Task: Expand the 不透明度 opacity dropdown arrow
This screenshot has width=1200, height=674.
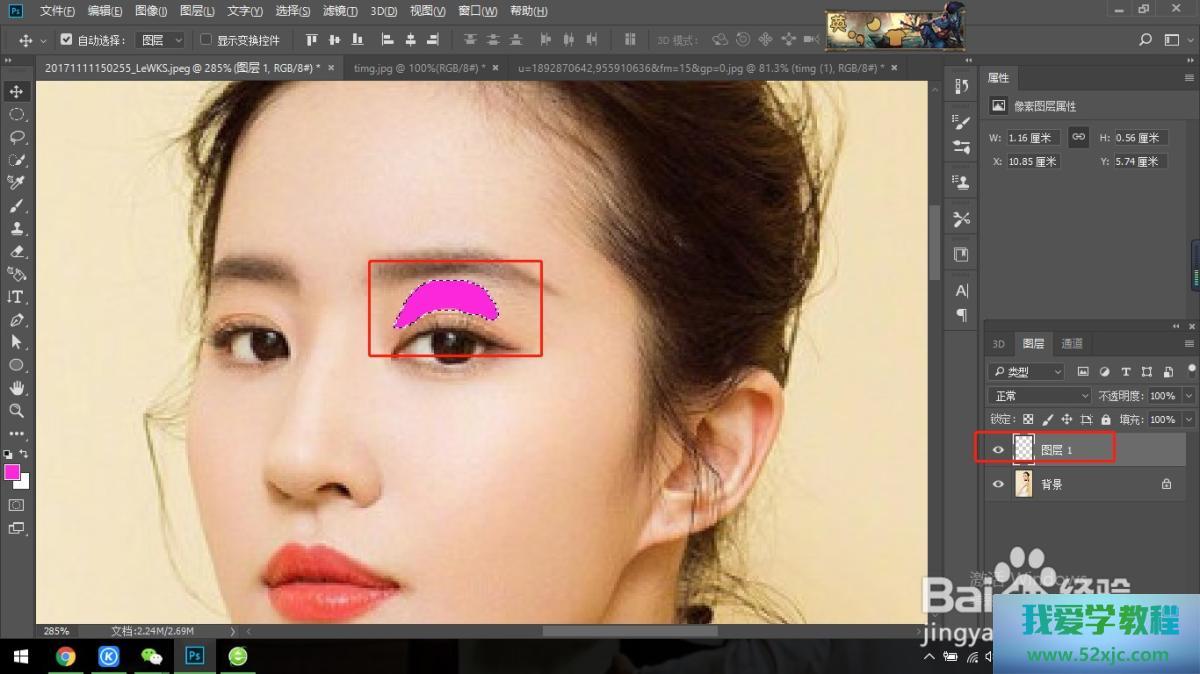Action: click(1188, 396)
